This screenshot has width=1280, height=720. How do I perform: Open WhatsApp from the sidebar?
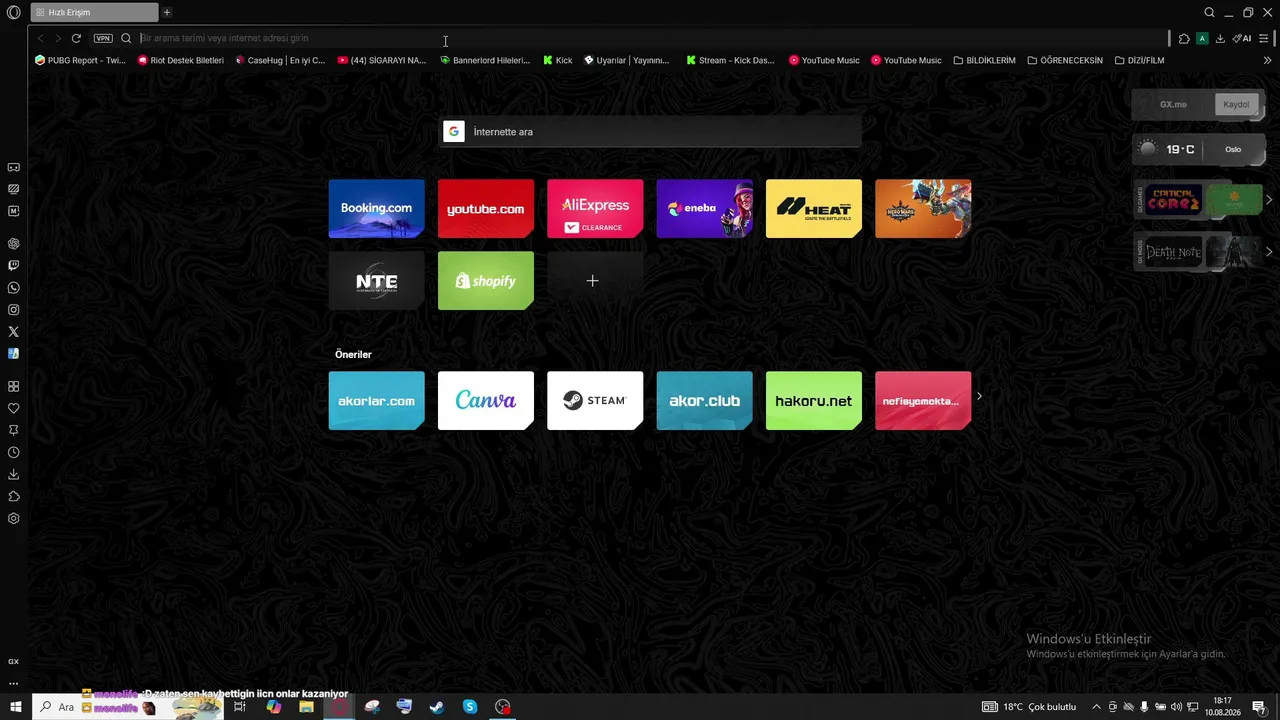(x=14, y=288)
